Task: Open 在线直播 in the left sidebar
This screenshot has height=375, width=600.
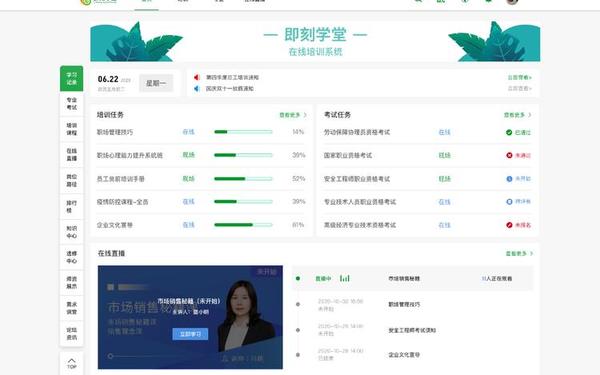Action: [x=72, y=155]
